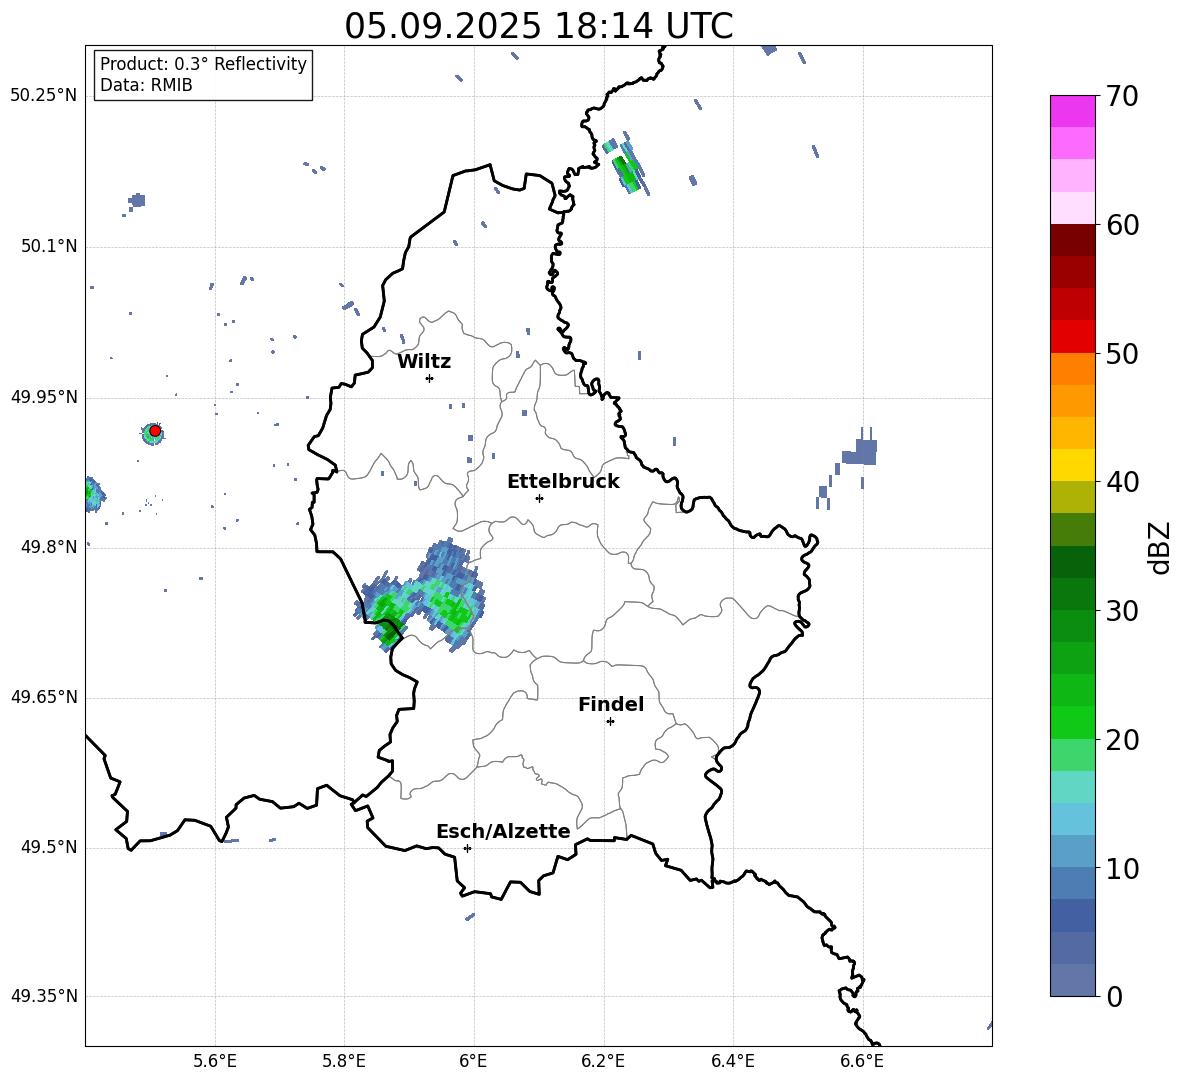This screenshot has width=1184, height=1081.
Task: Click the 50.25°N latitude label
Action: pos(44,96)
